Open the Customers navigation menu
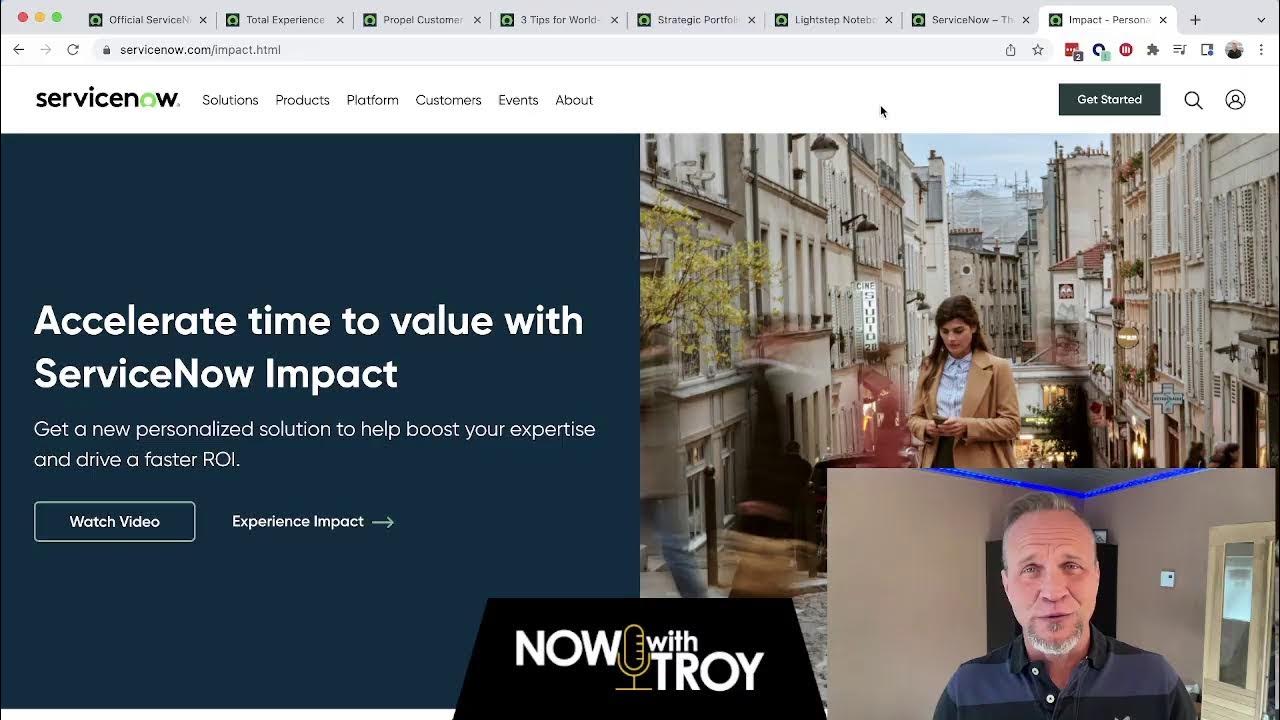Image resolution: width=1280 pixels, height=720 pixels. pyautogui.click(x=448, y=100)
